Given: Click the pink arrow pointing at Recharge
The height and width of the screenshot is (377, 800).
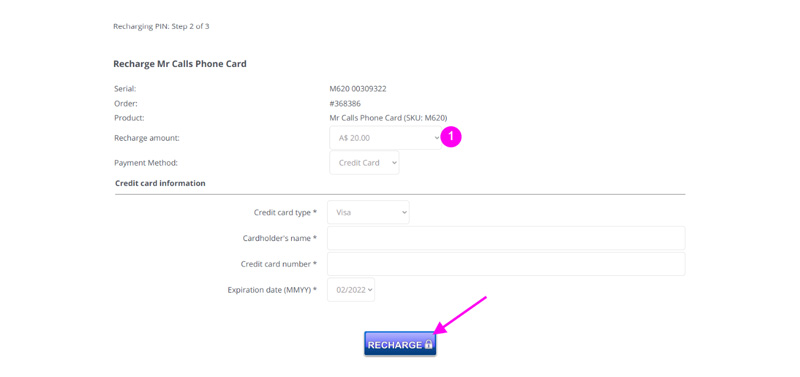Looking at the screenshot, I should point(461,315).
